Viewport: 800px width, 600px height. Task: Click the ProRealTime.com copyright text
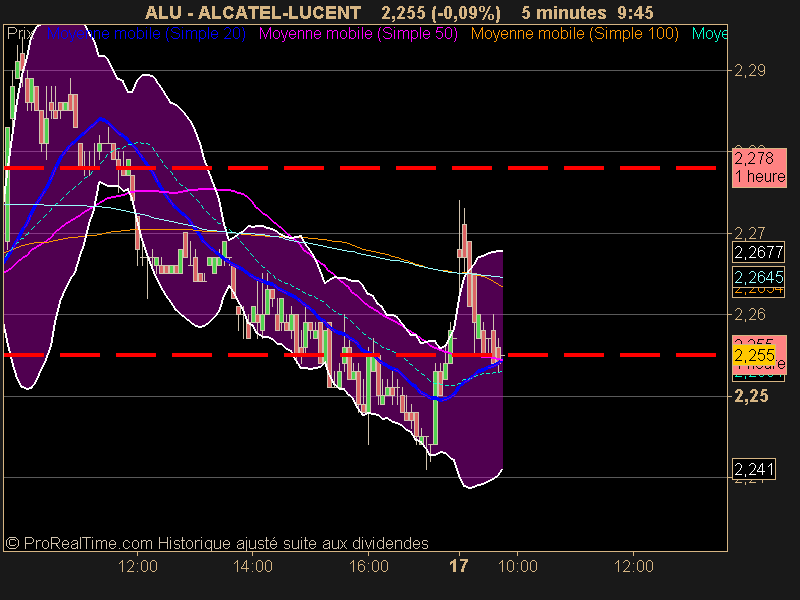point(217,543)
